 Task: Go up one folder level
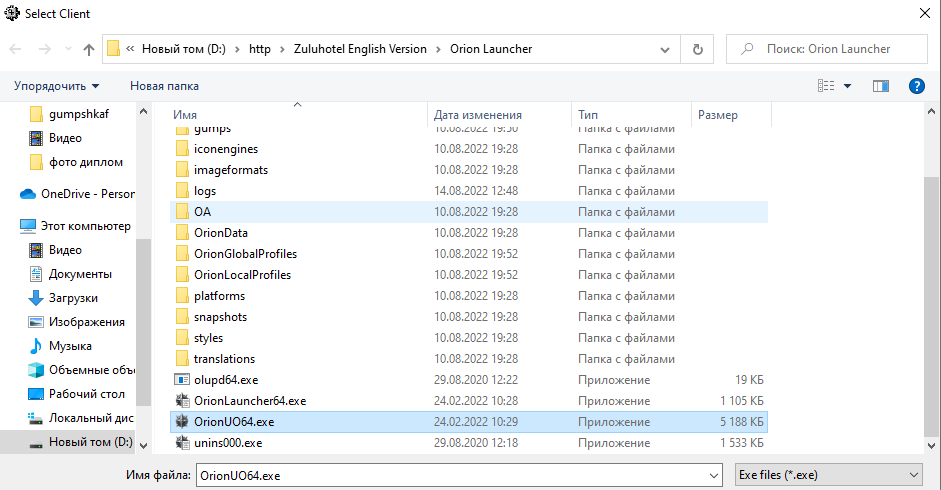pyautogui.click(x=89, y=49)
